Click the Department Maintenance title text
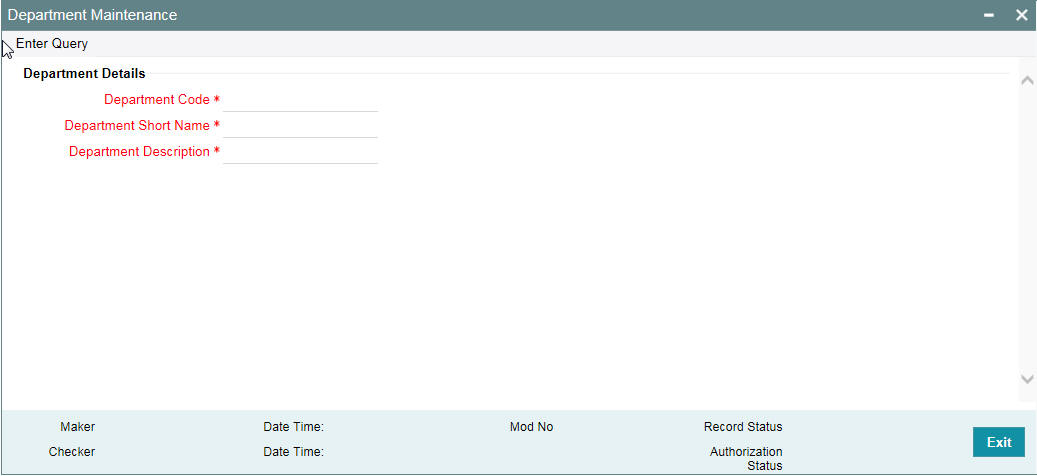The image size is (1037, 476). [92, 15]
